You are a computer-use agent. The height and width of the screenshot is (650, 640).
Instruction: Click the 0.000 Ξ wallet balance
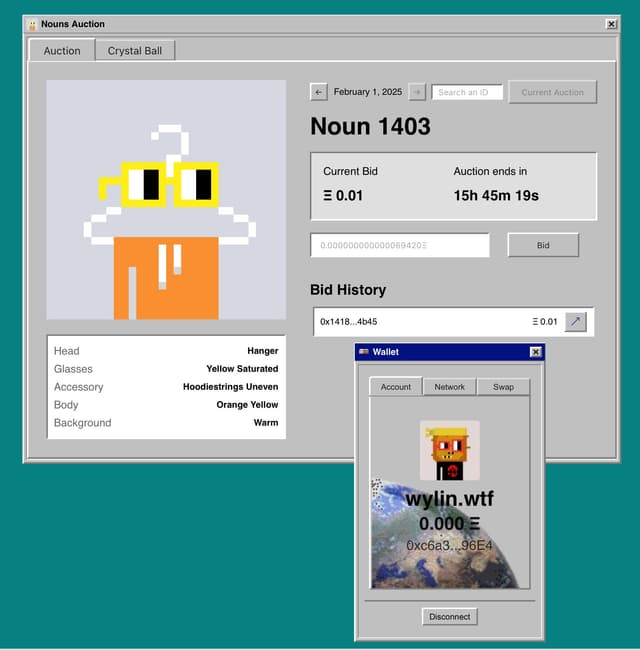pyautogui.click(x=449, y=523)
